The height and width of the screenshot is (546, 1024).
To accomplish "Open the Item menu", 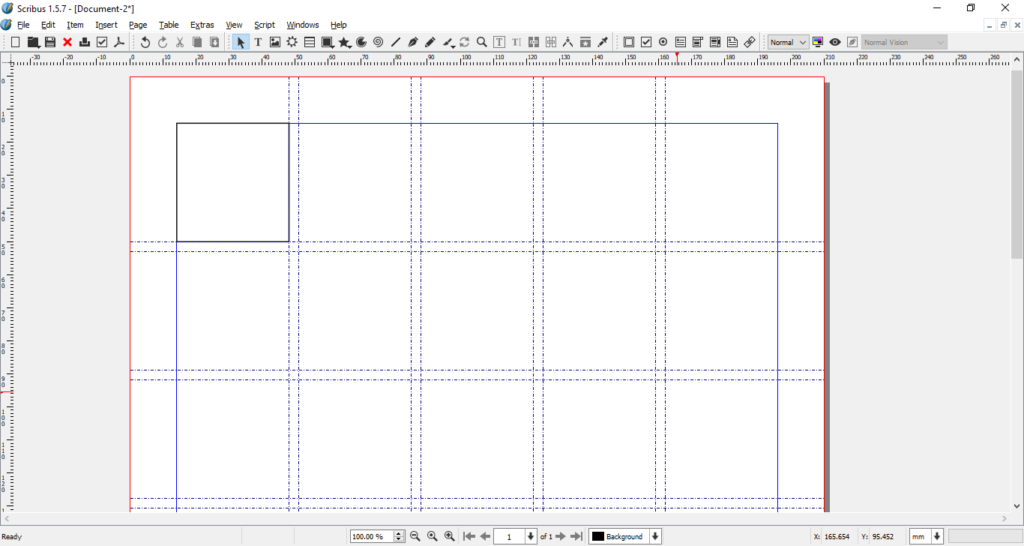I will point(75,25).
